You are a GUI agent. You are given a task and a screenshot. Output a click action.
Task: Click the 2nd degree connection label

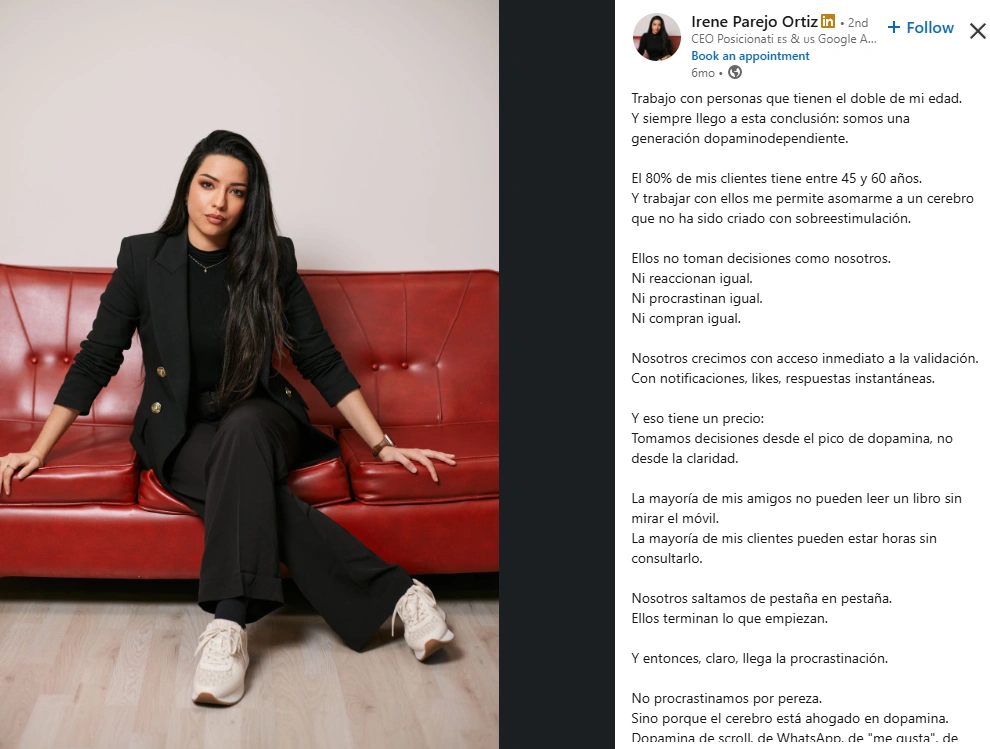click(857, 23)
